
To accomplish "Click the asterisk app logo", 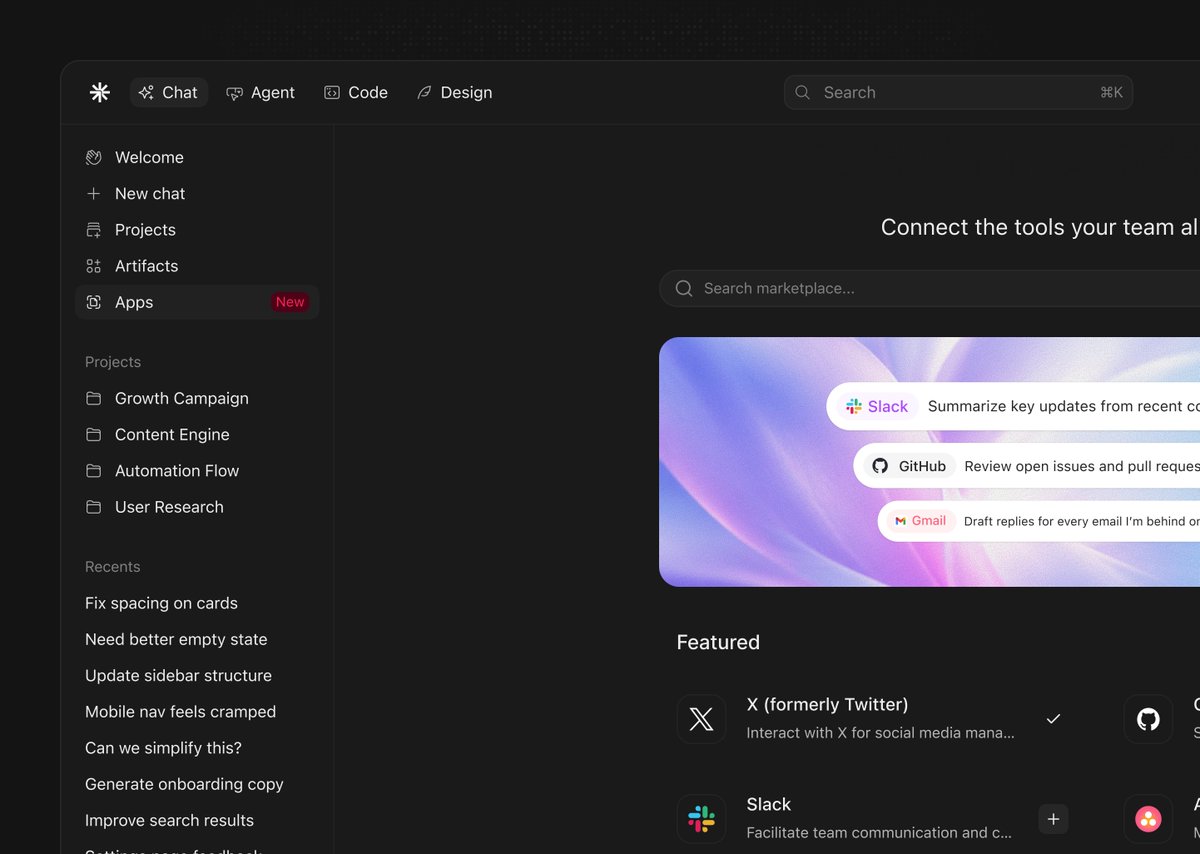I will point(100,92).
